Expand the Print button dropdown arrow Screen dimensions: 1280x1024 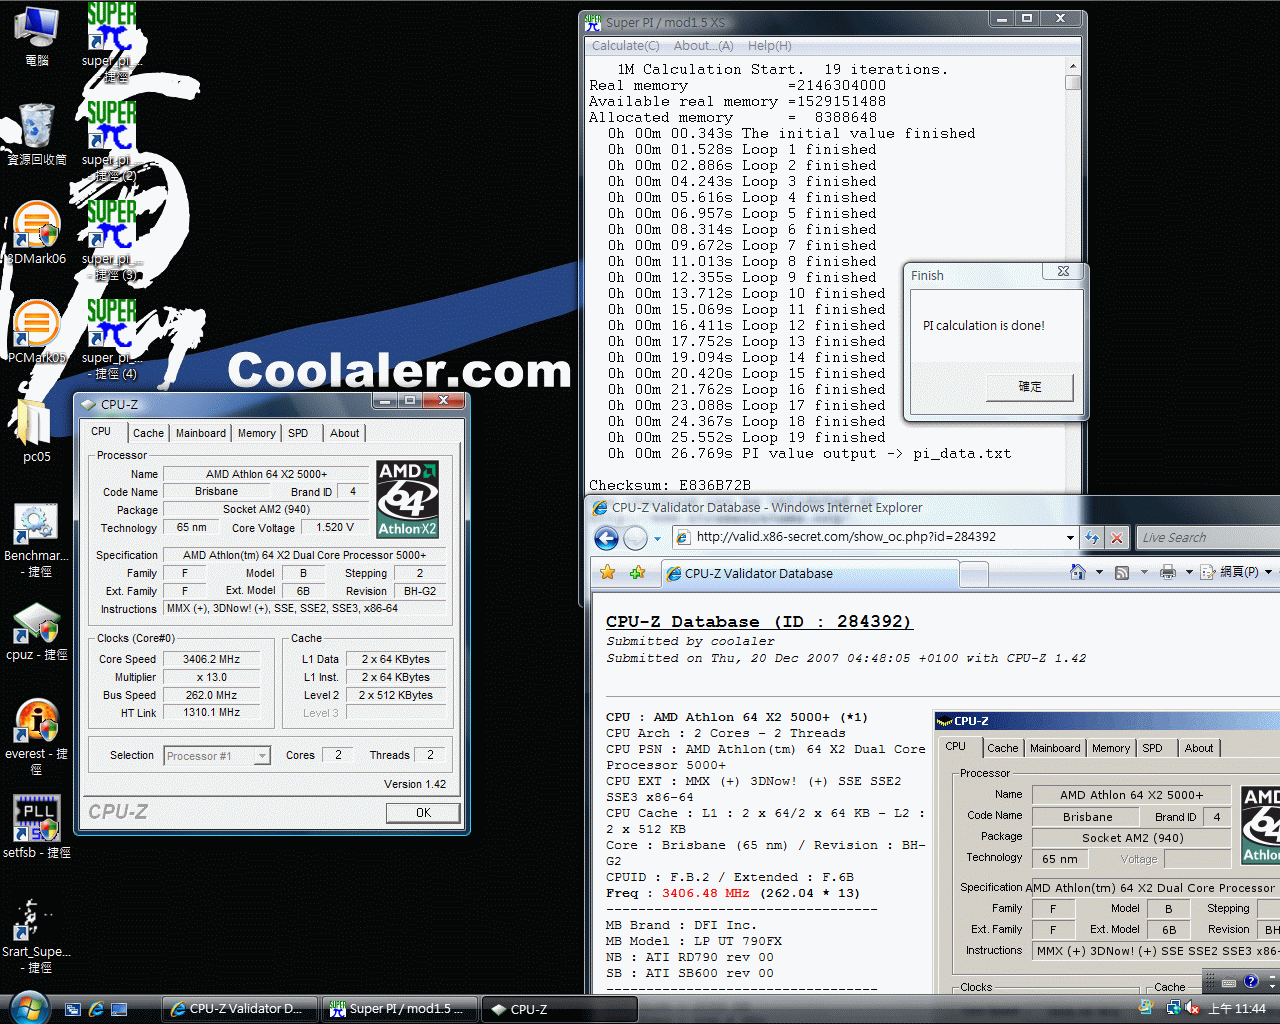point(1189,572)
